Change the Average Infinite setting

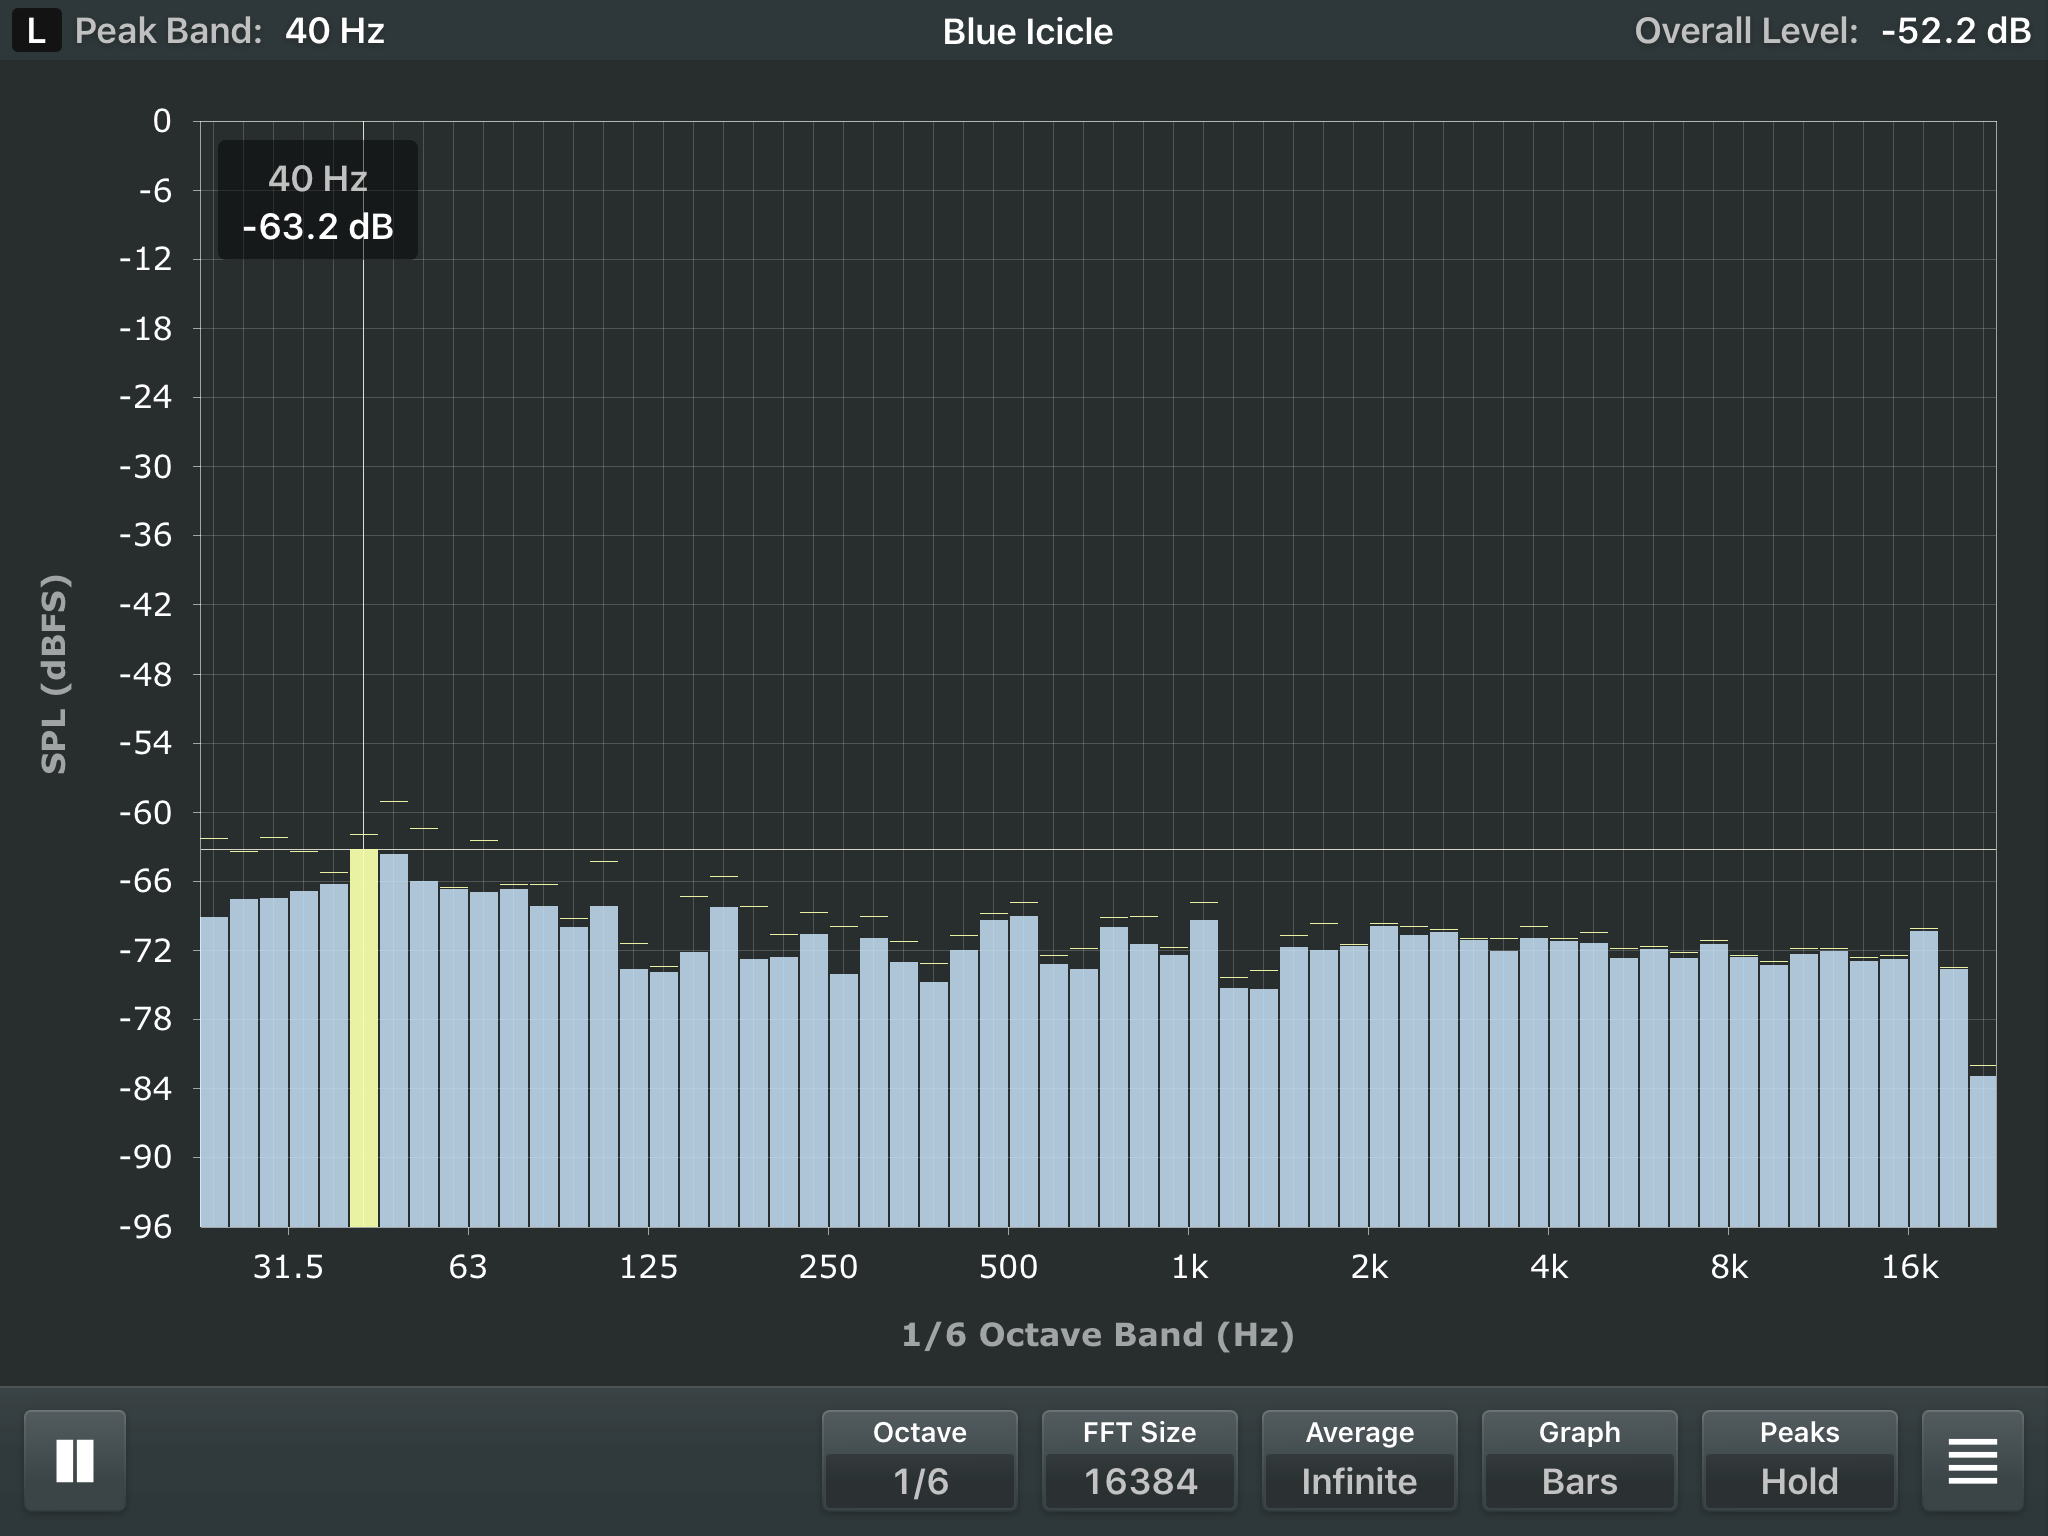1359,1460
